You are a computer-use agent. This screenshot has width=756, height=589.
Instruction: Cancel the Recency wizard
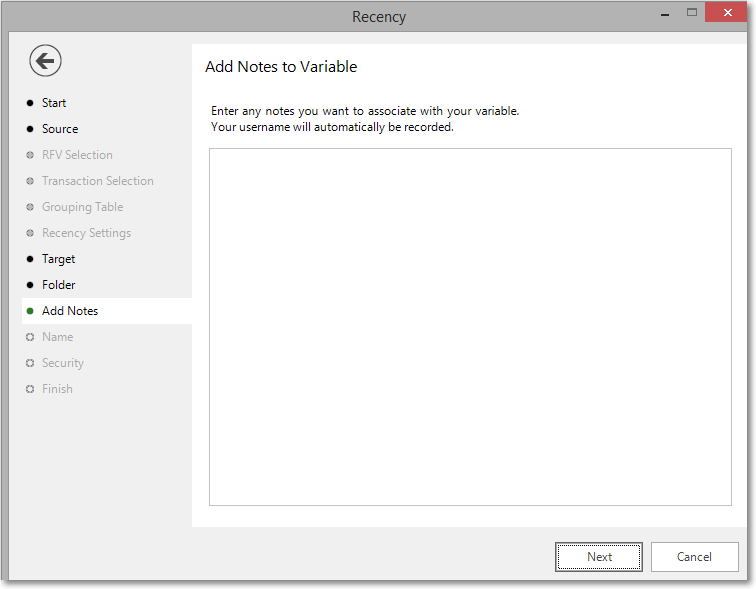[x=694, y=557]
